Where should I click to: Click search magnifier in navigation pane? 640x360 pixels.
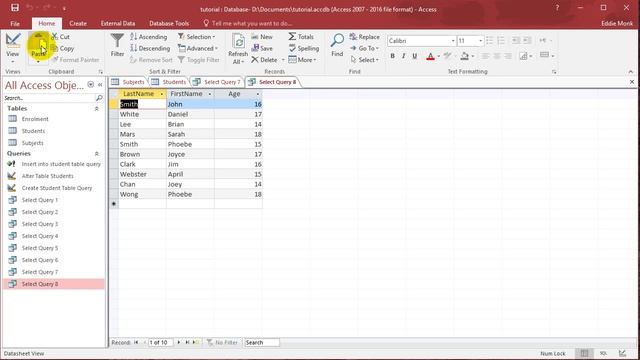tap(99, 98)
